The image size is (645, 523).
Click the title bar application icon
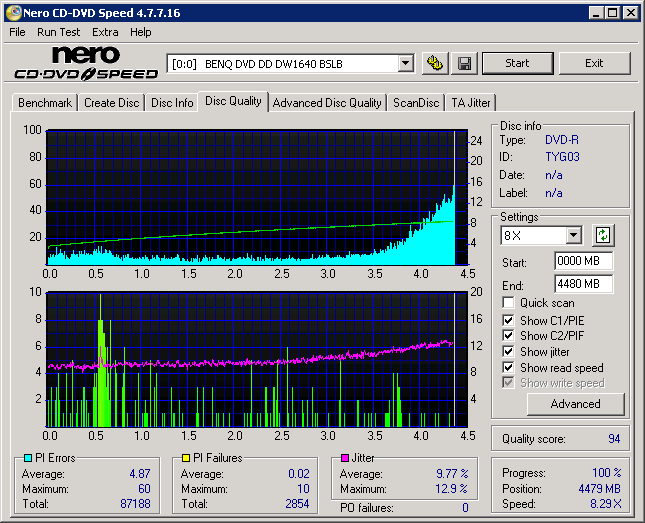coord(12,13)
